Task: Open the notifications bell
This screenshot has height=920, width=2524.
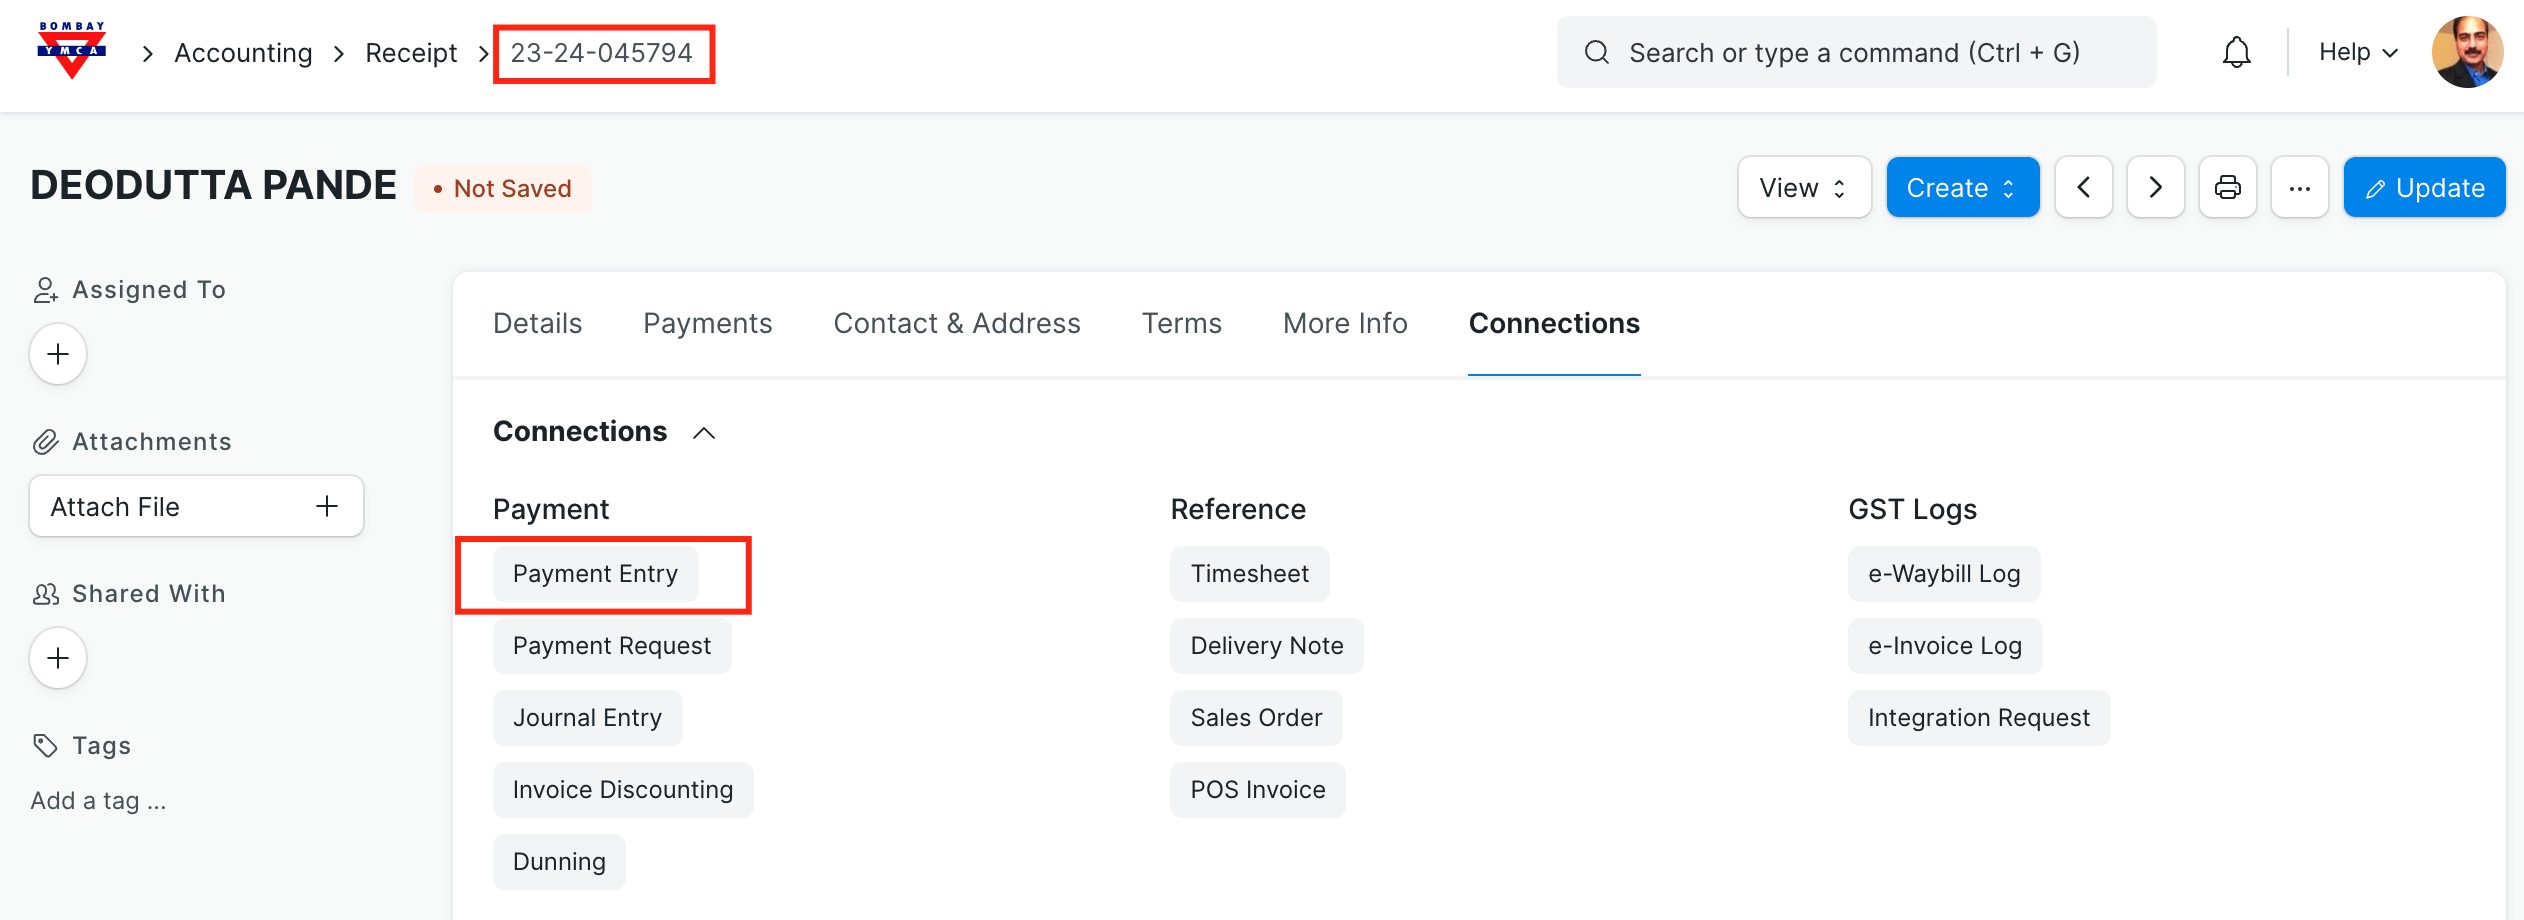Action: tap(2236, 52)
